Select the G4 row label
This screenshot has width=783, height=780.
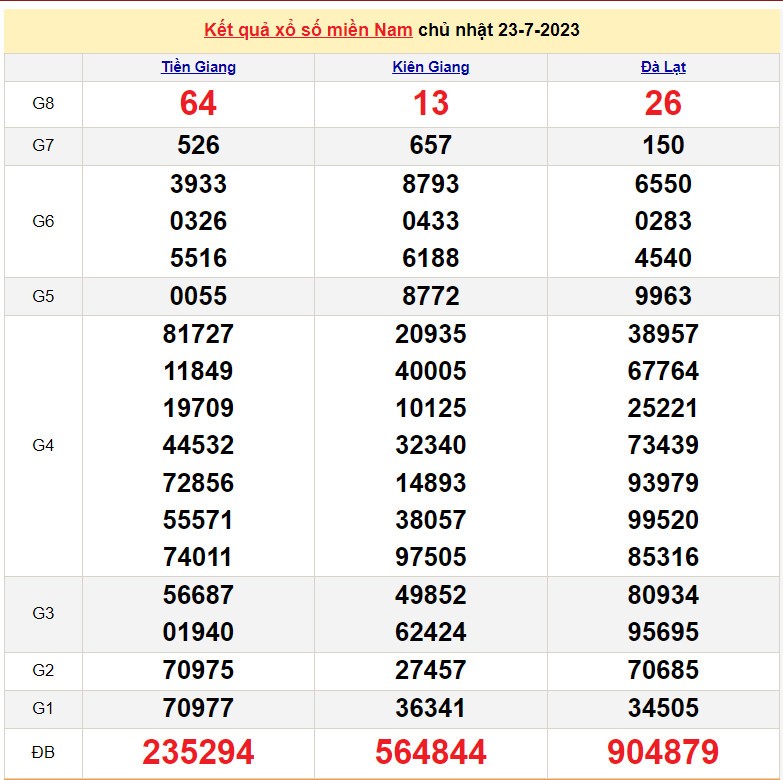[x=43, y=445]
